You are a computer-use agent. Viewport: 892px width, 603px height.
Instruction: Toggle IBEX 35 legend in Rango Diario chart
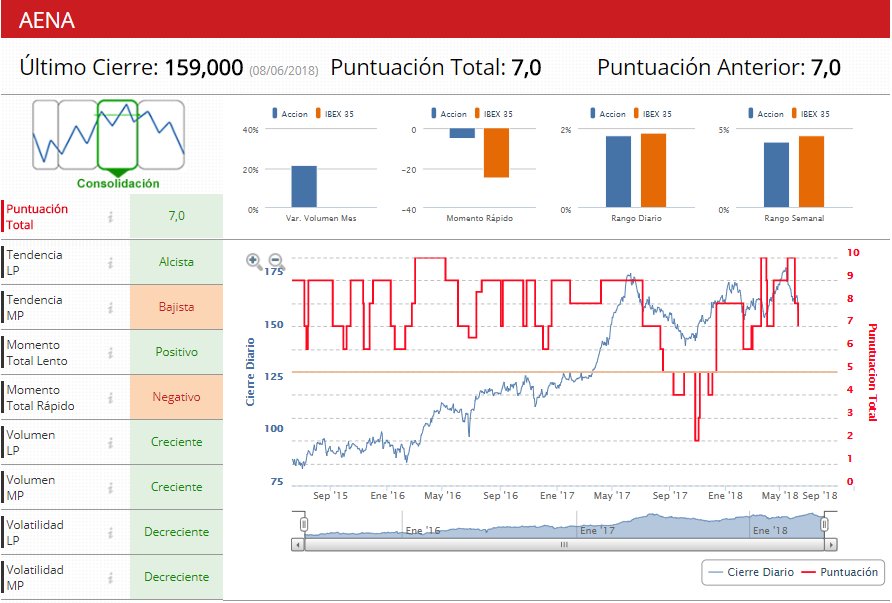click(x=653, y=114)
